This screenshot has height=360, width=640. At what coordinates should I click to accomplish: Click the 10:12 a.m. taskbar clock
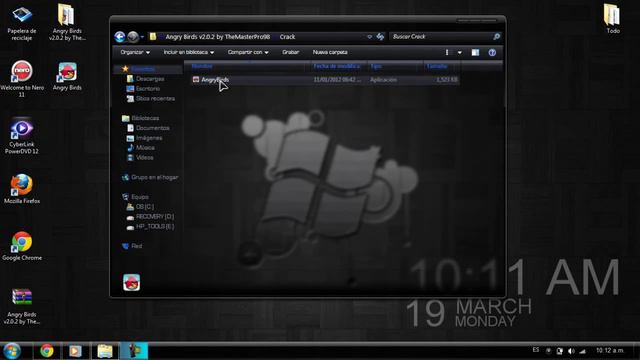(610, 350)
